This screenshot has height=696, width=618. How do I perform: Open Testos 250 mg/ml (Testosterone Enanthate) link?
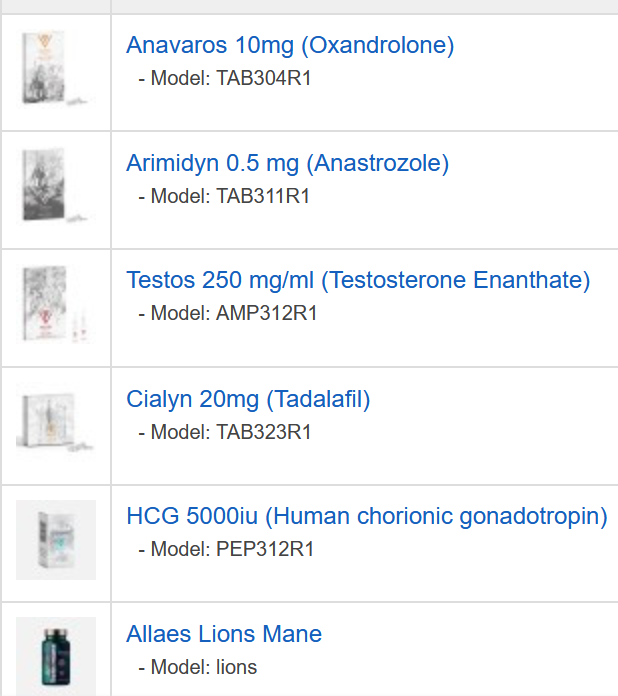tap(358, 280)
